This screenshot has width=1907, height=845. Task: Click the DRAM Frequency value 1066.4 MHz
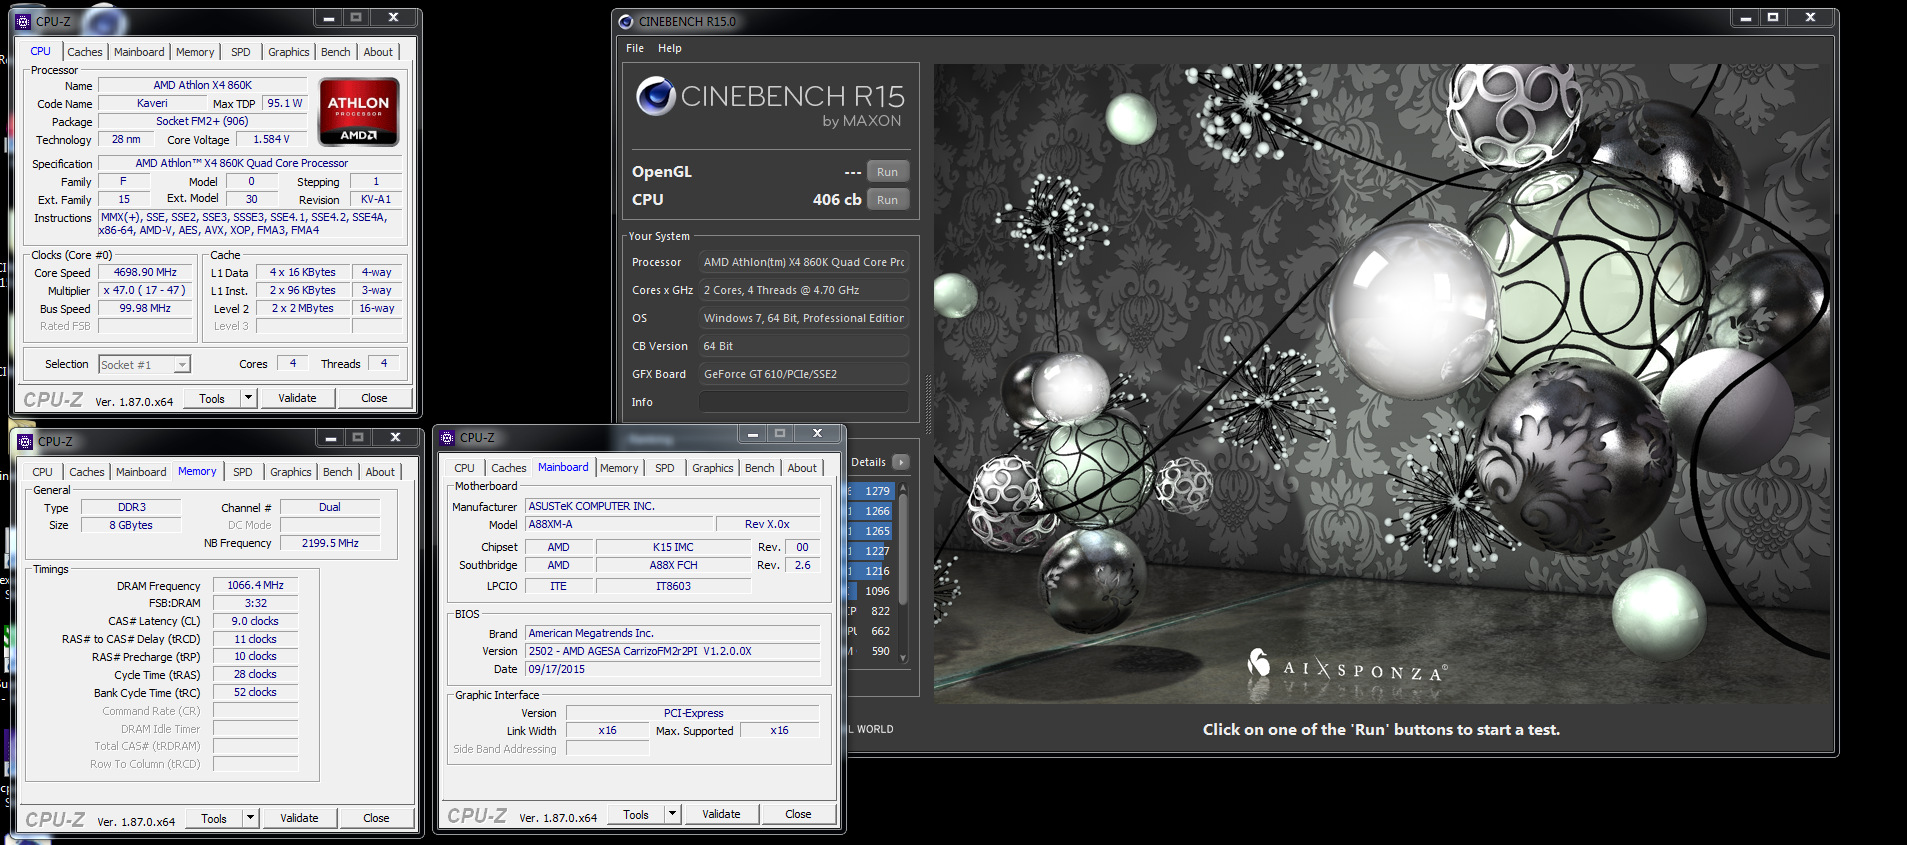pyautogui.click(x=255, y=585)
